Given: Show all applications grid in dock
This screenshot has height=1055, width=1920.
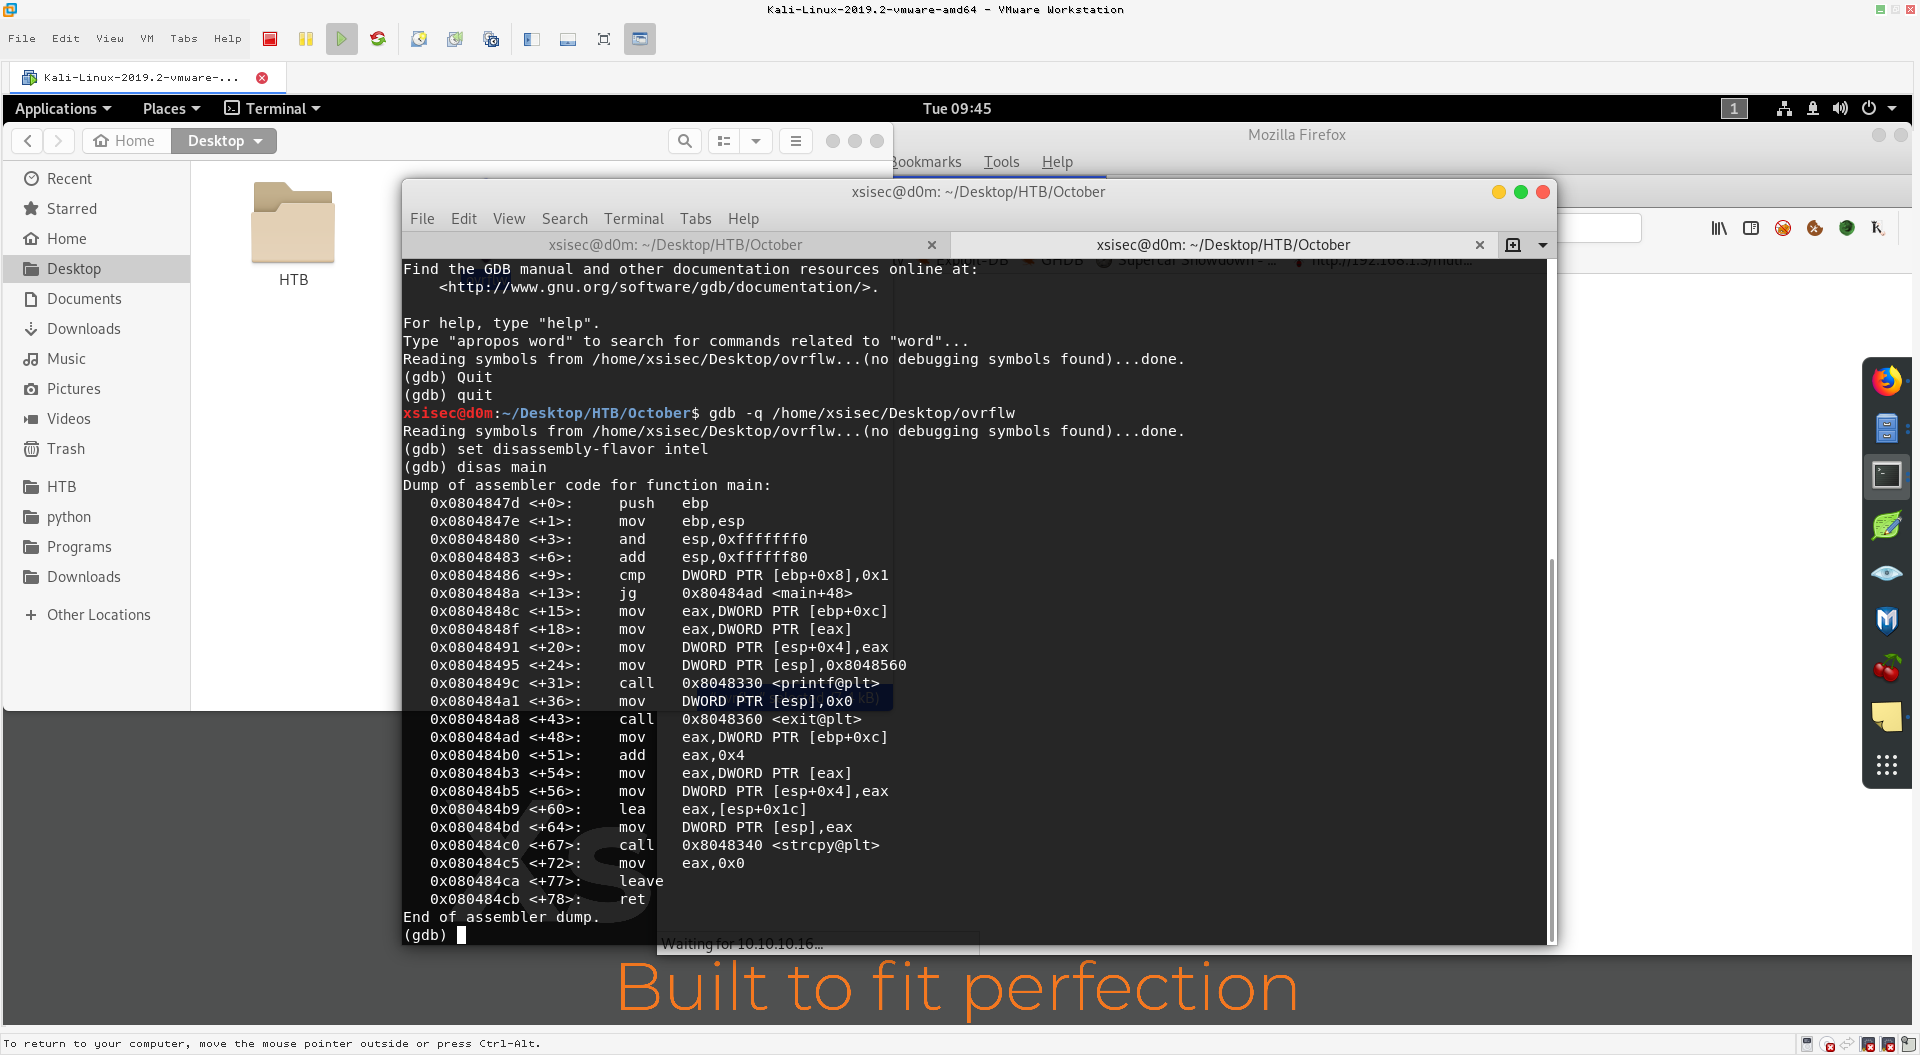Looking at the screenshot, I should pos(1887,766).
